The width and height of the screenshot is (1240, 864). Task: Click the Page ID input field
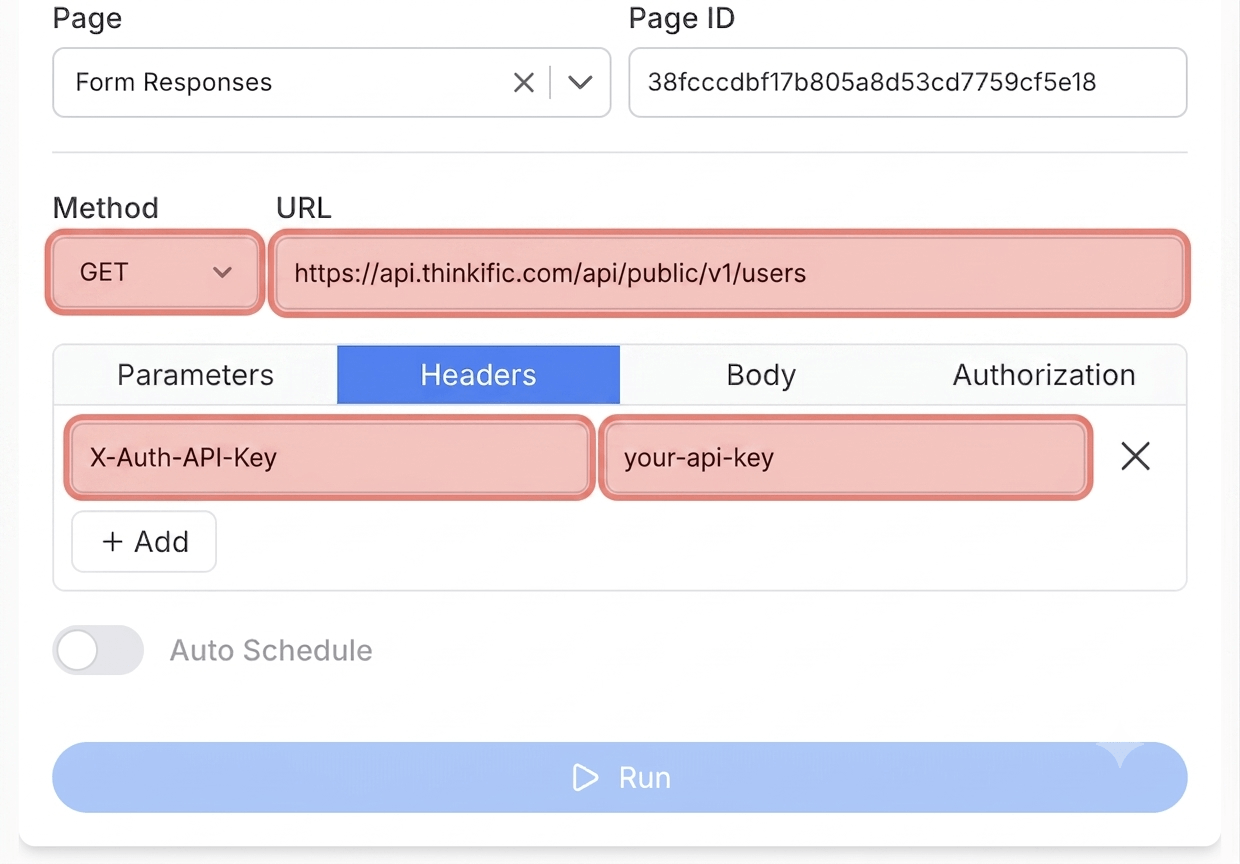tap(908, 82)
